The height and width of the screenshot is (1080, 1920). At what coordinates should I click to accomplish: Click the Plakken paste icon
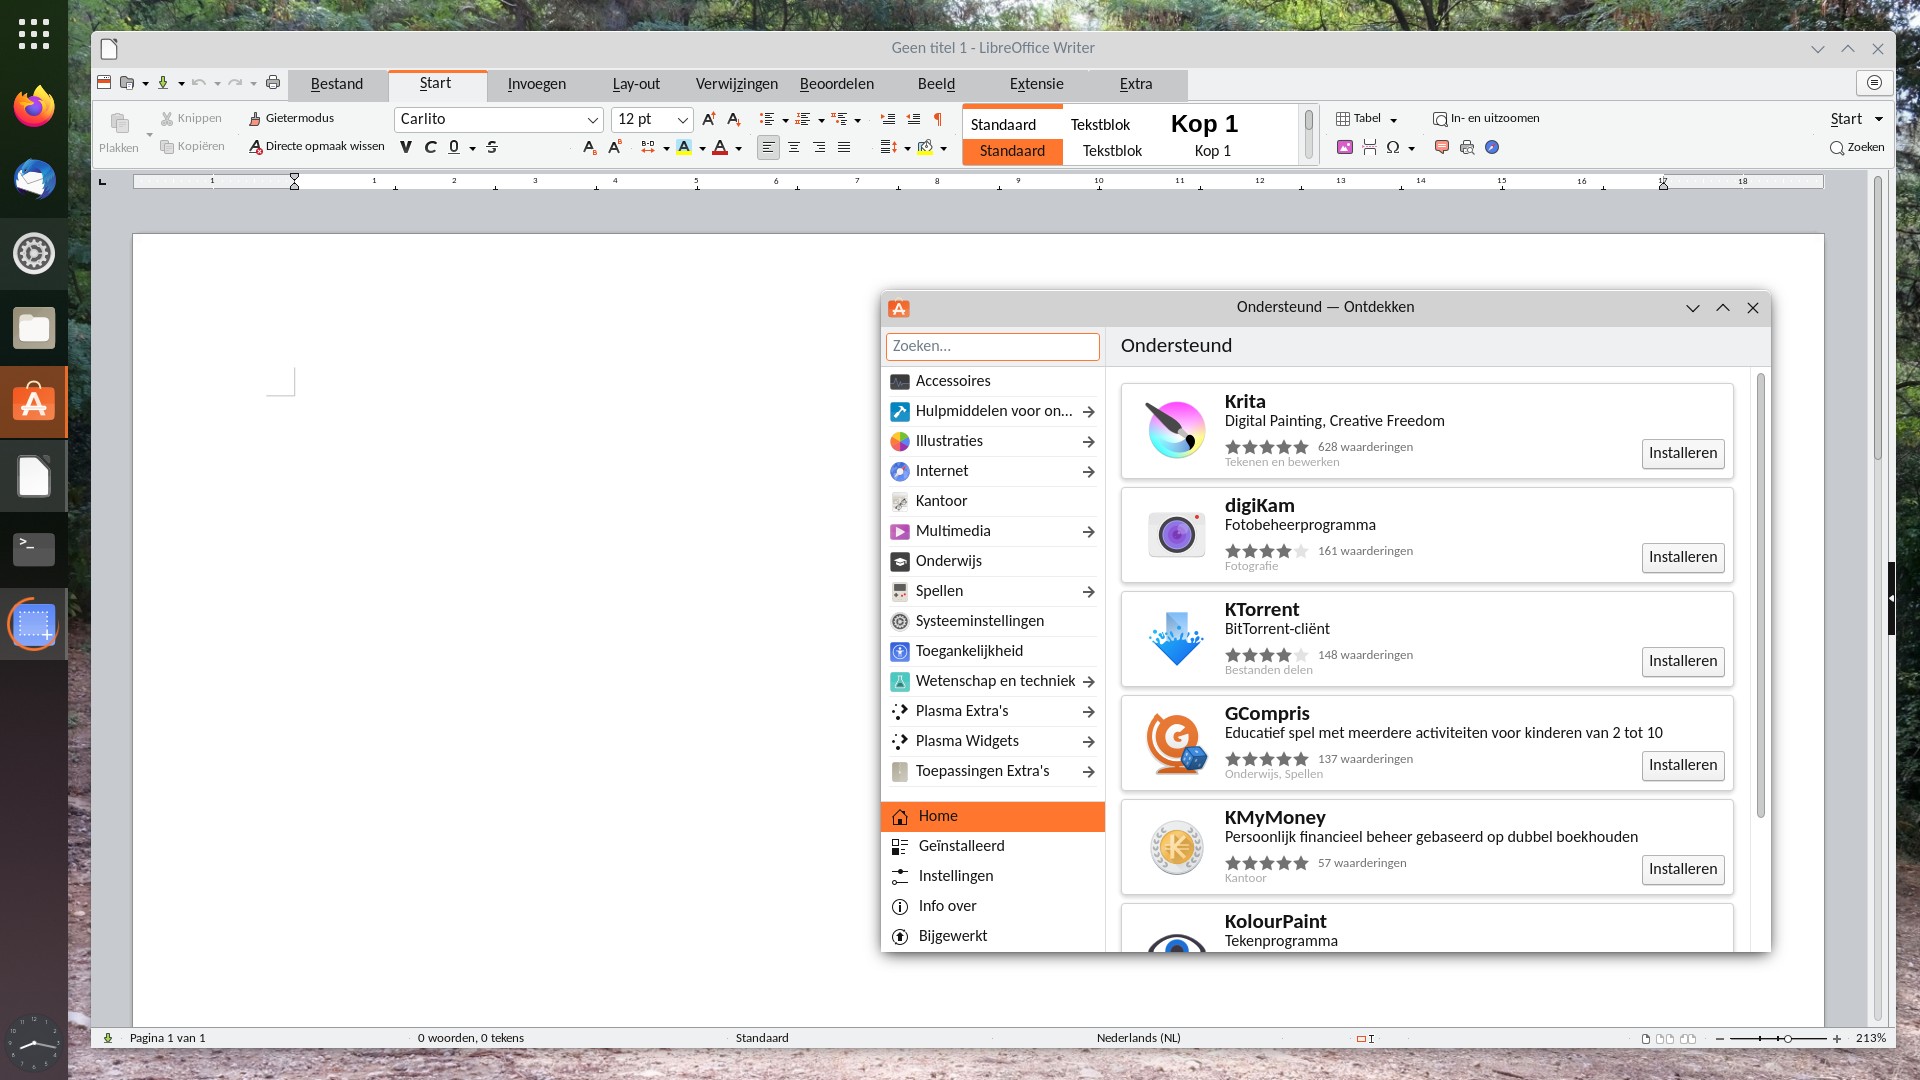[119, 132]
